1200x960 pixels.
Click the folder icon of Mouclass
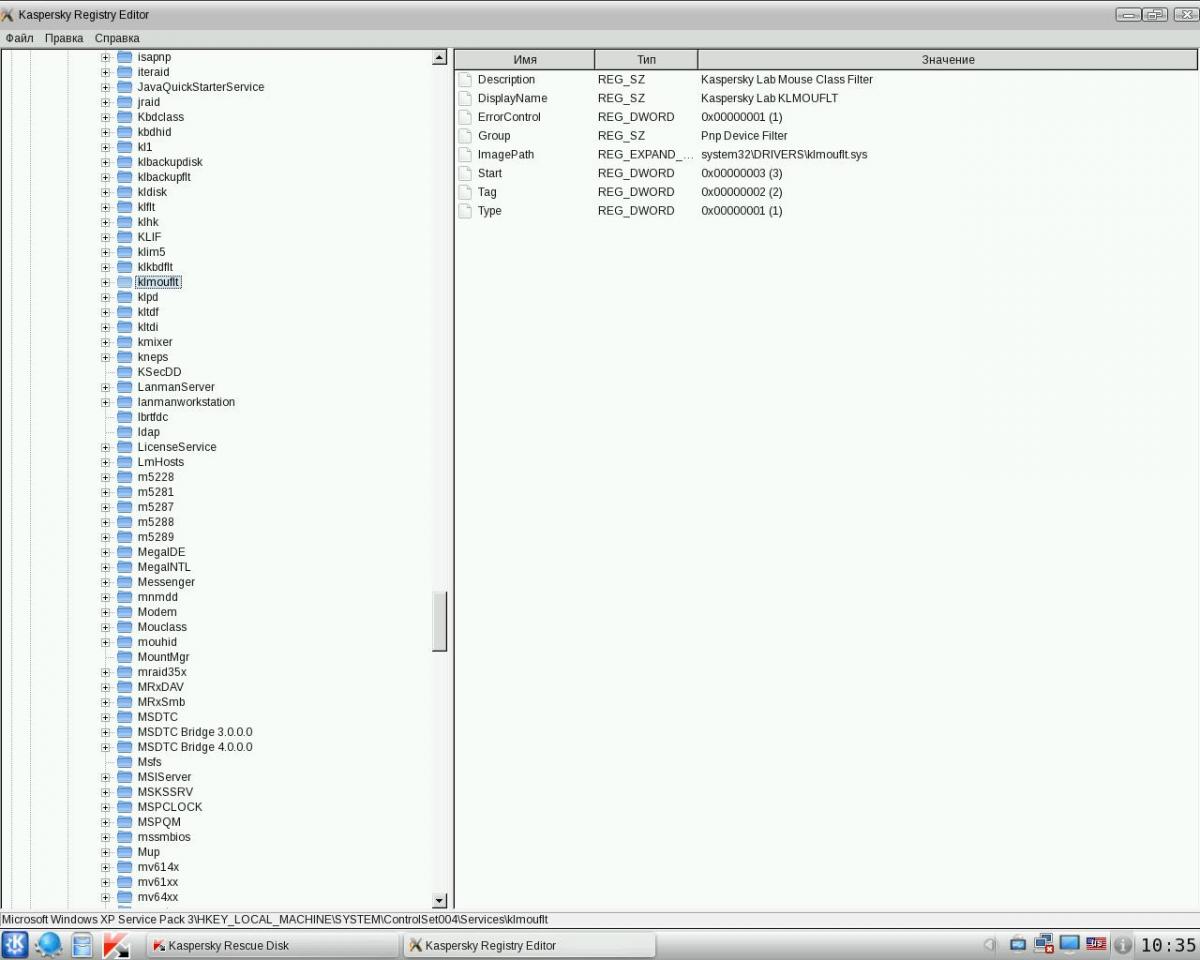point(124,627)
